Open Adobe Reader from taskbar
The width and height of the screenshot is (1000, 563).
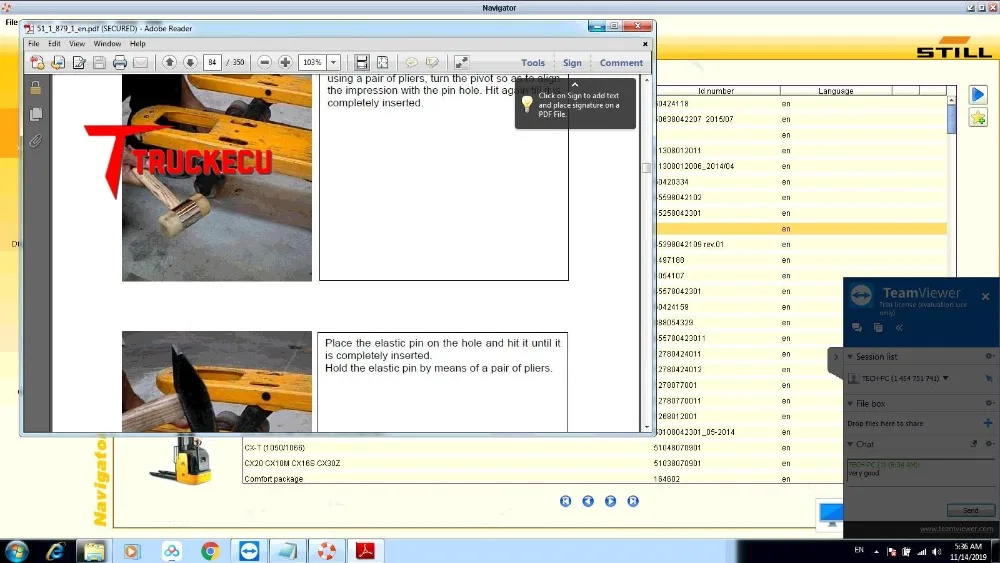(x=365, y=551)
